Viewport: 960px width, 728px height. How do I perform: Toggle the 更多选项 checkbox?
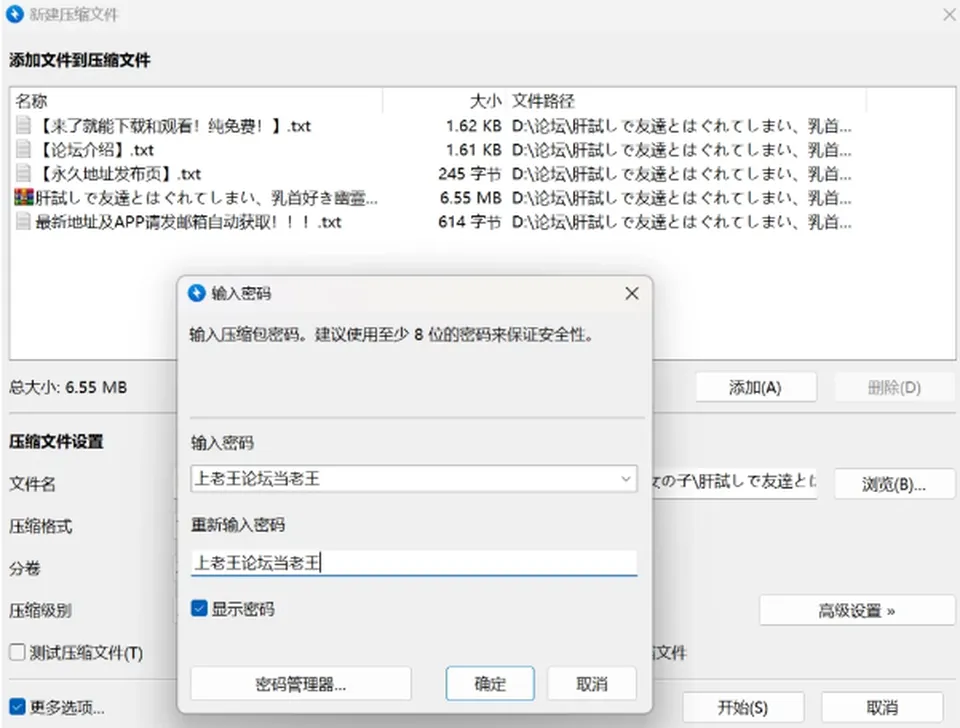[x=17, y=707]
